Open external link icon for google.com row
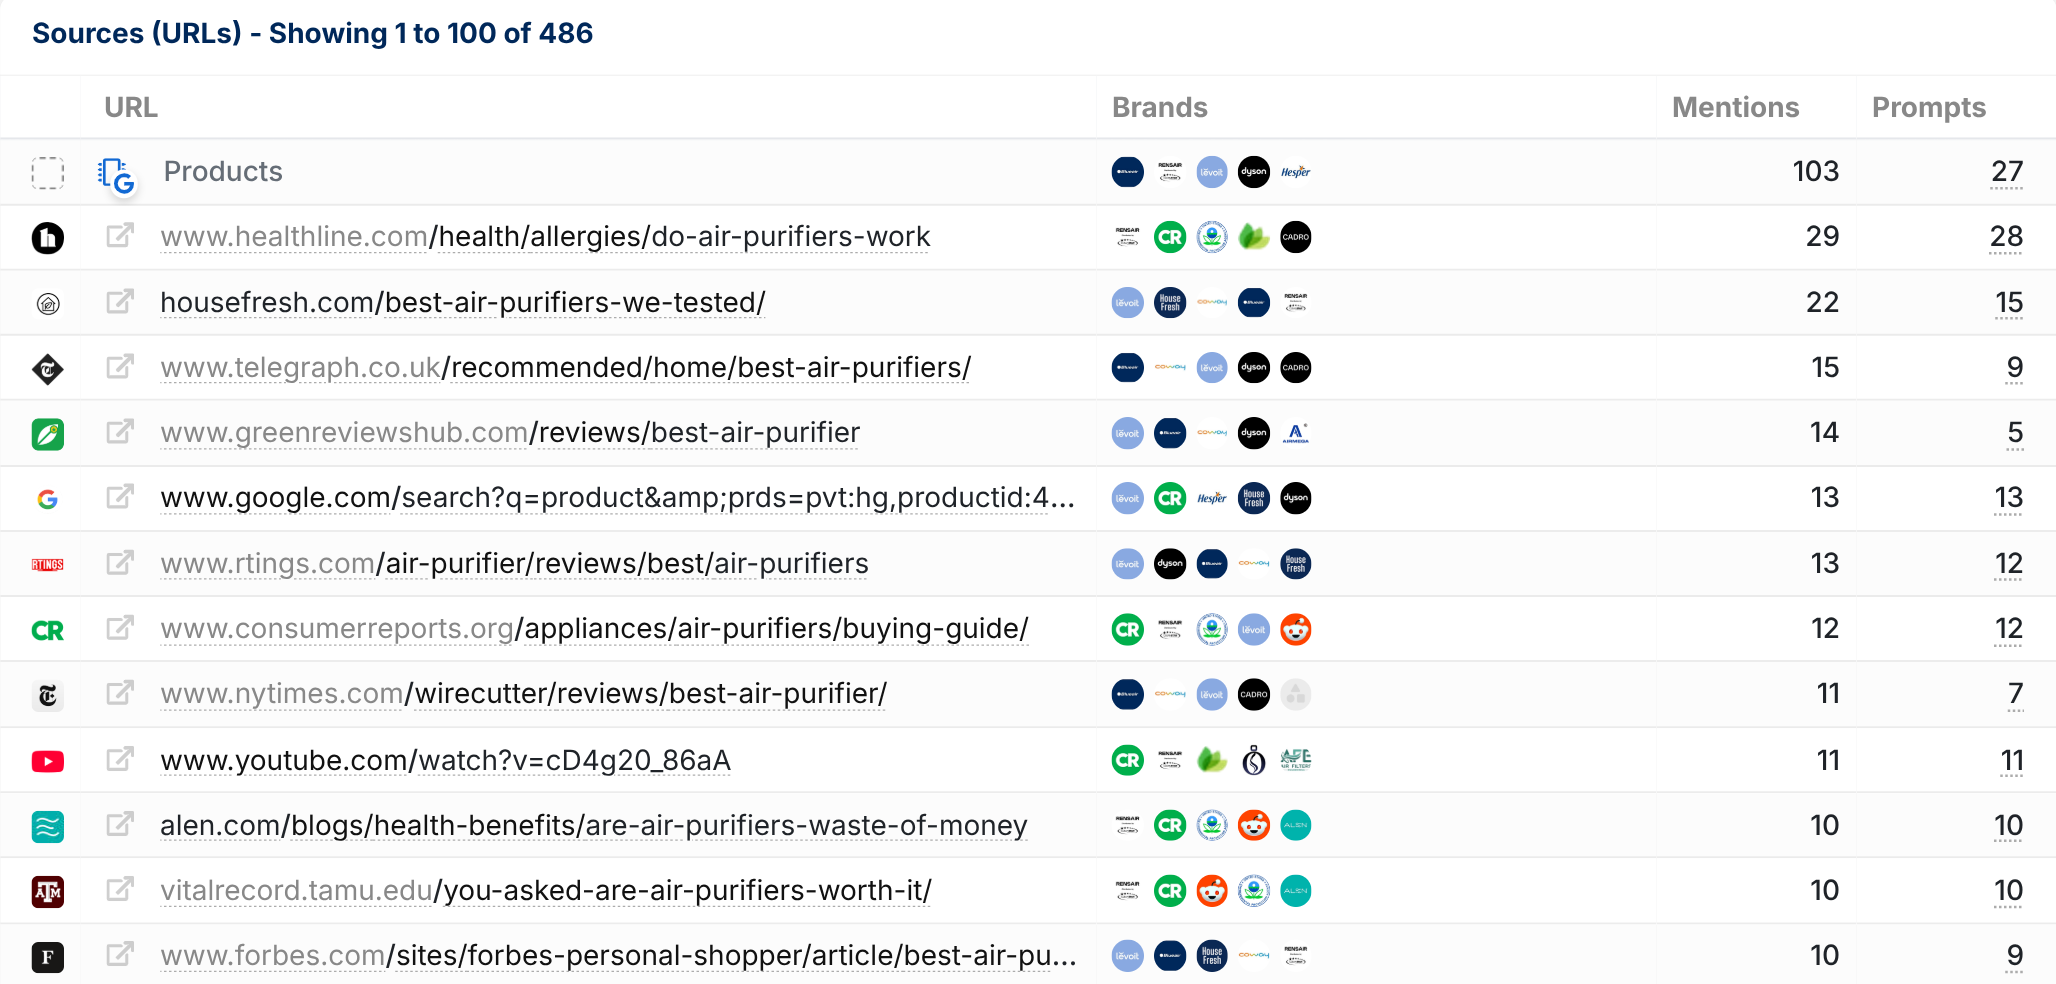 pos(120,497)
